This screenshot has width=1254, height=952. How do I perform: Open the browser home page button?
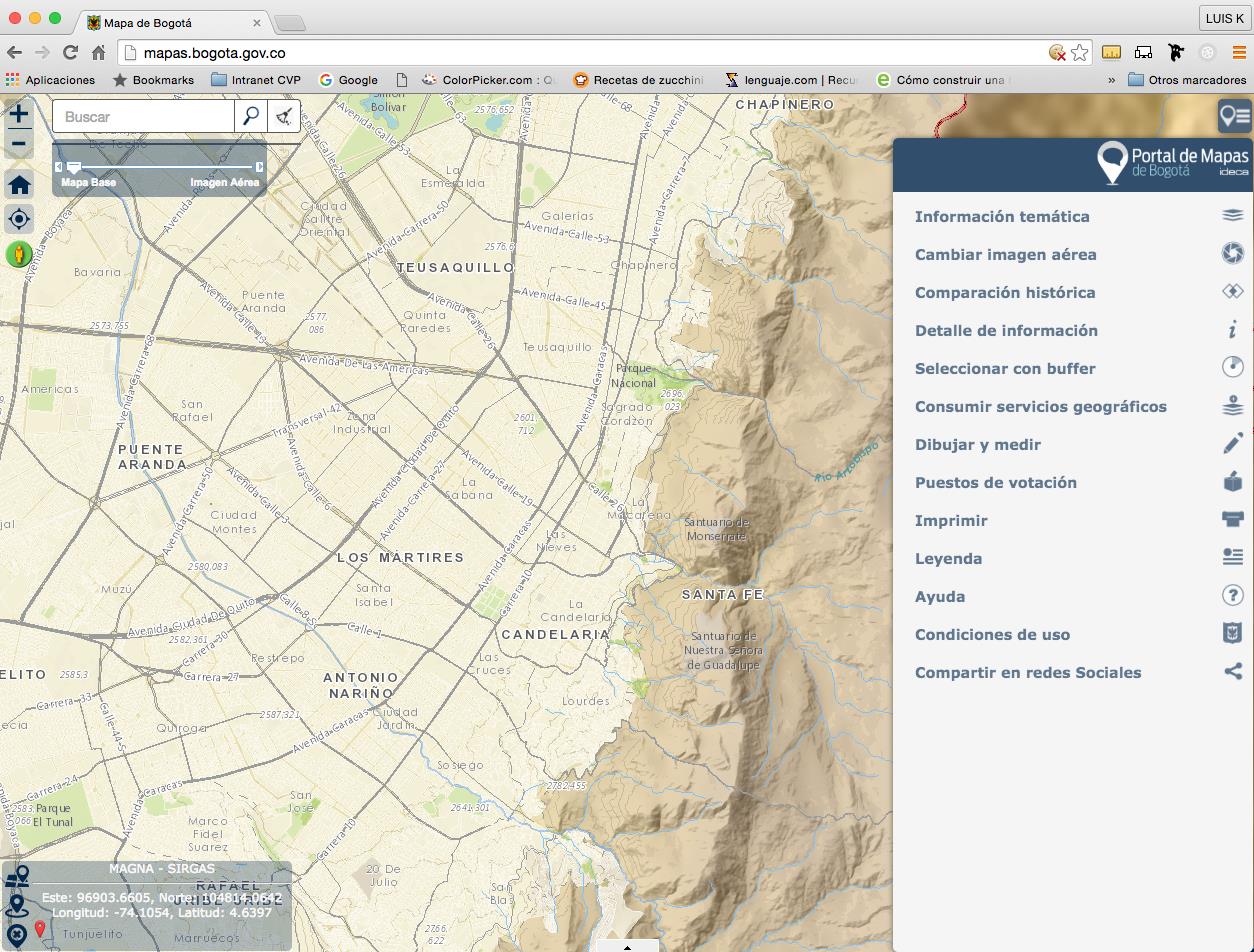[x=98, y=52]
